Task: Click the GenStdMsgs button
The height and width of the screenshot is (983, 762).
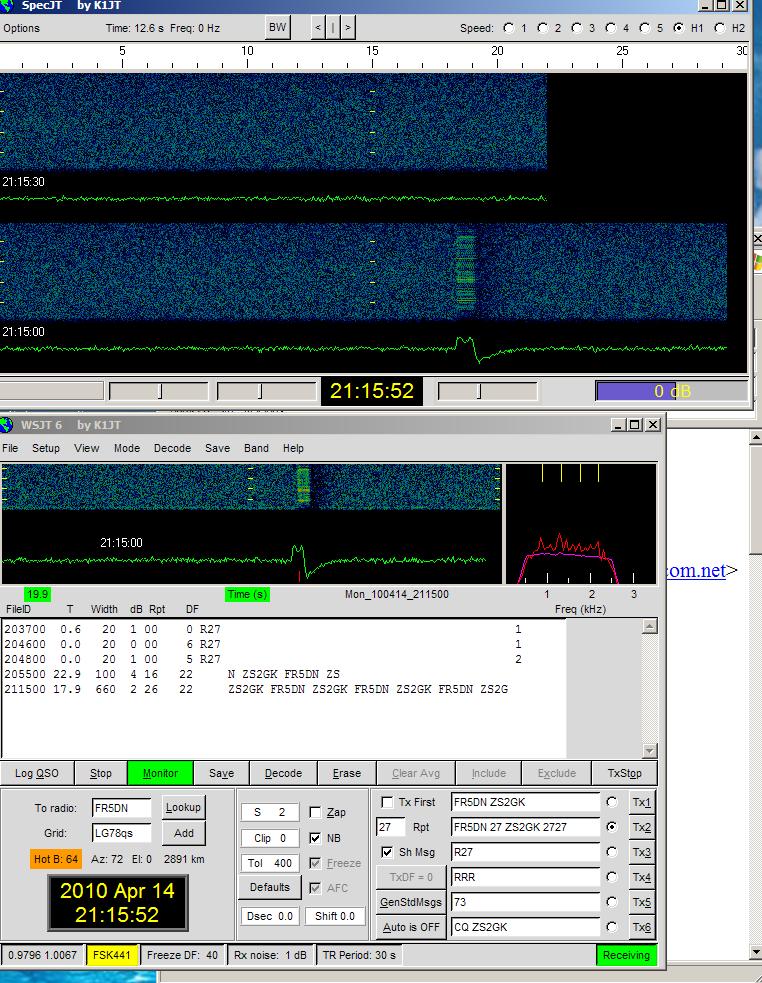Action: pos(411,902)
